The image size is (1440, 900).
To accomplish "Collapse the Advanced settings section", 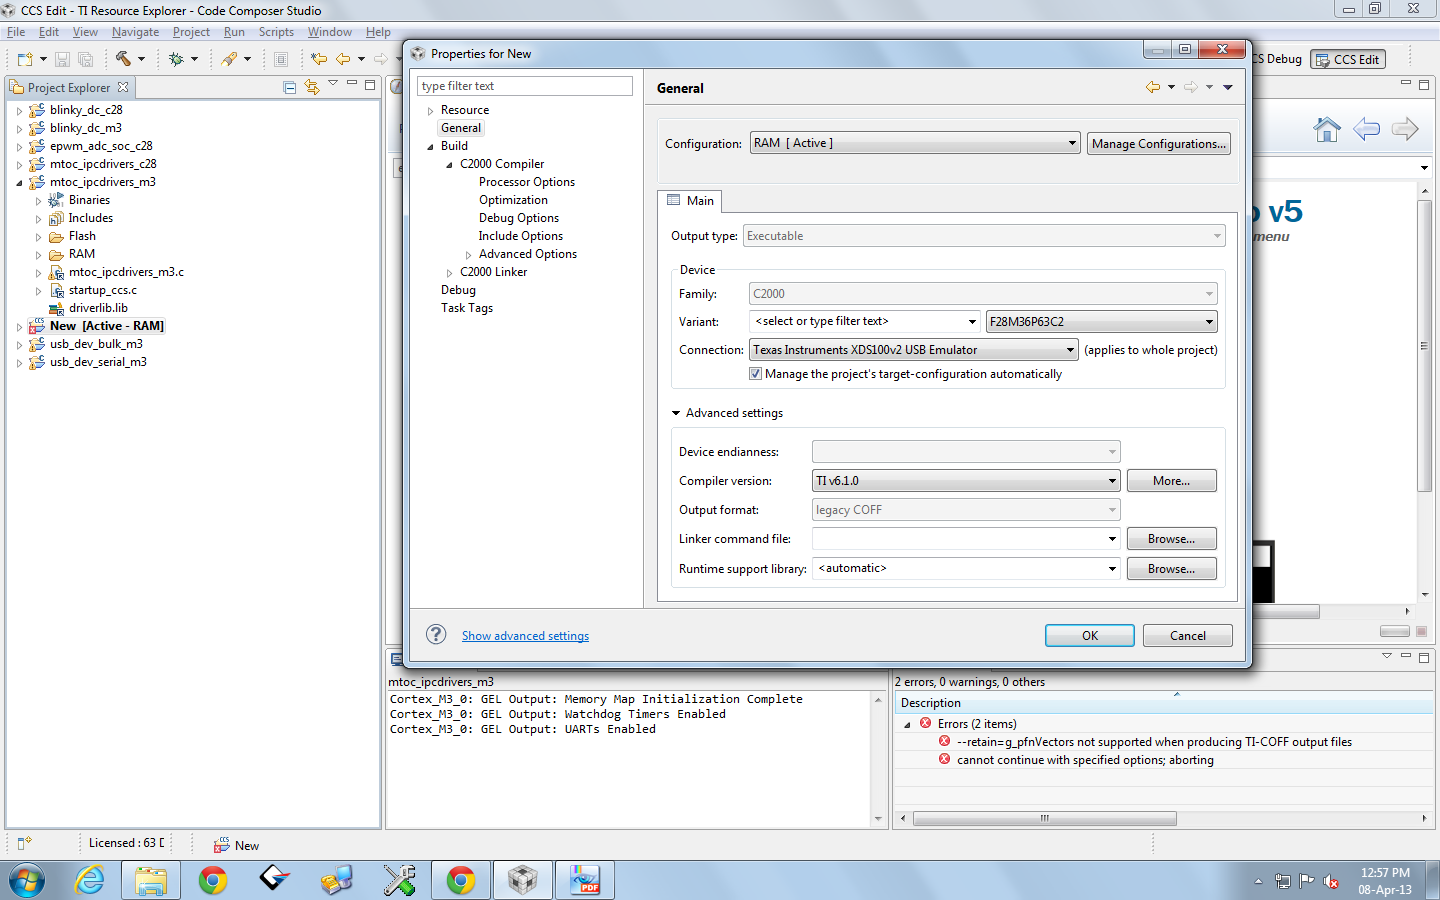I will tap(677, 413).
